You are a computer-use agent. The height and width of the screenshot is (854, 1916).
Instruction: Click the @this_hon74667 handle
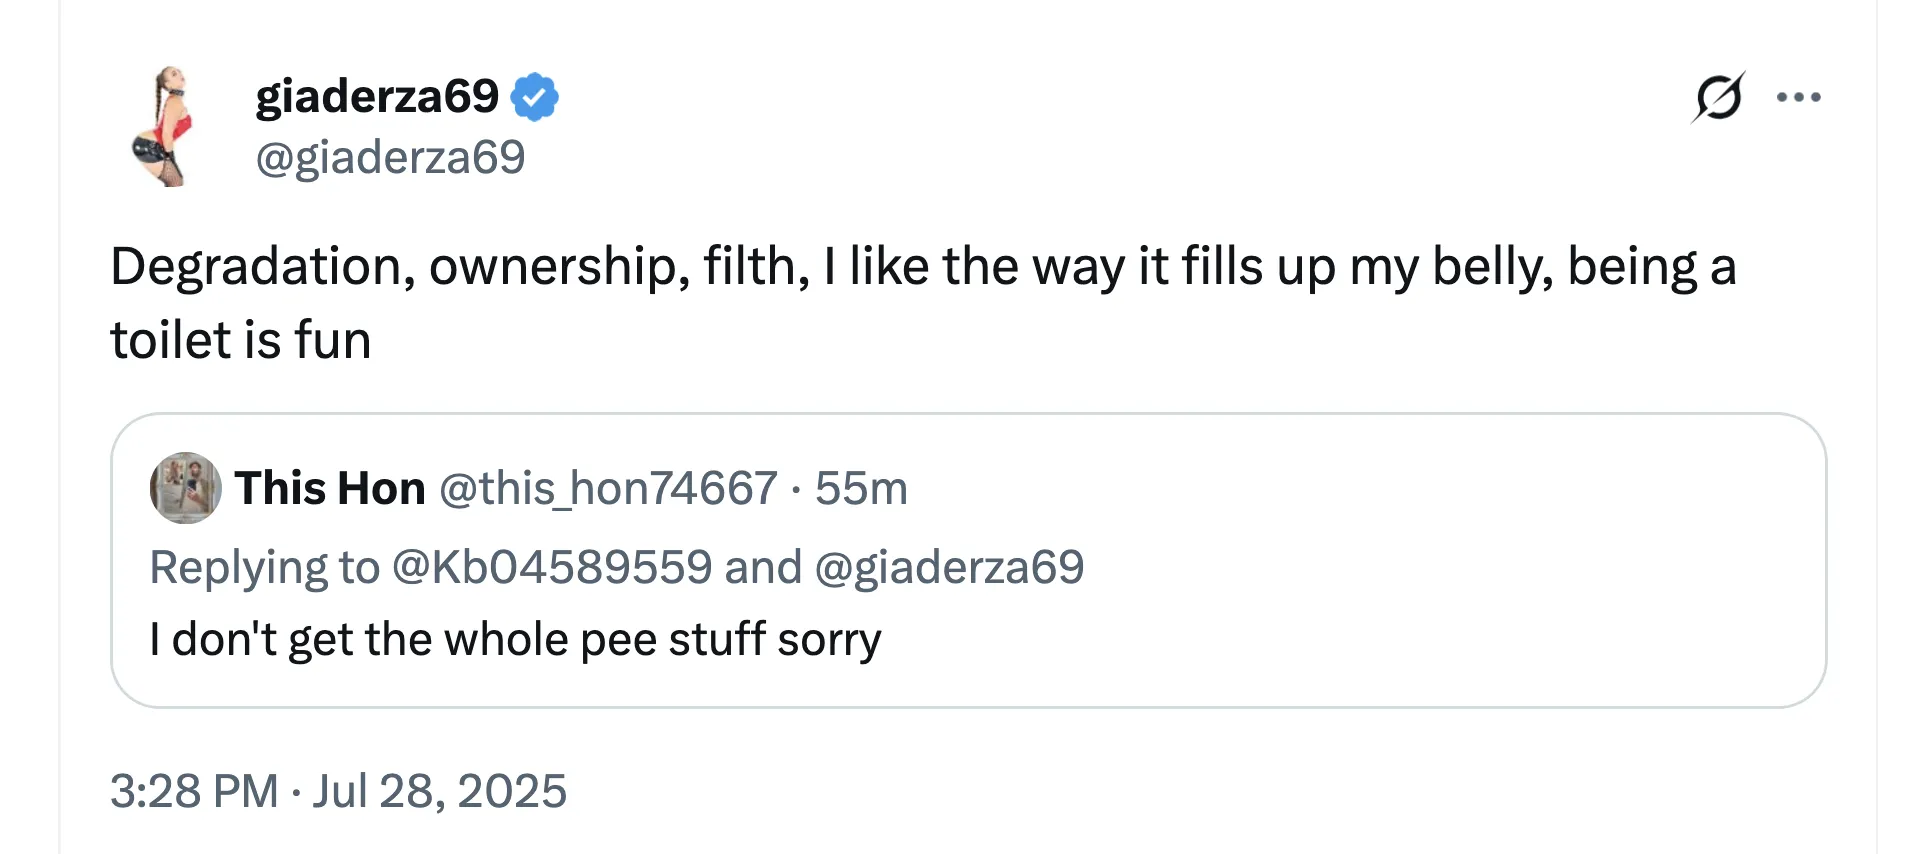coord(608,488)
